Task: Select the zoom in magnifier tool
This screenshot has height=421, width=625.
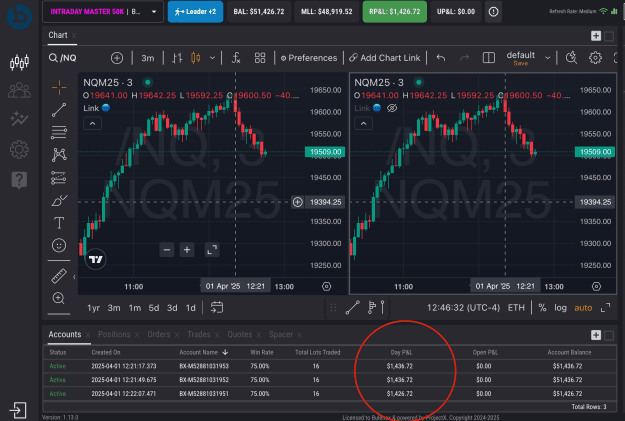Action: (59, 298)
